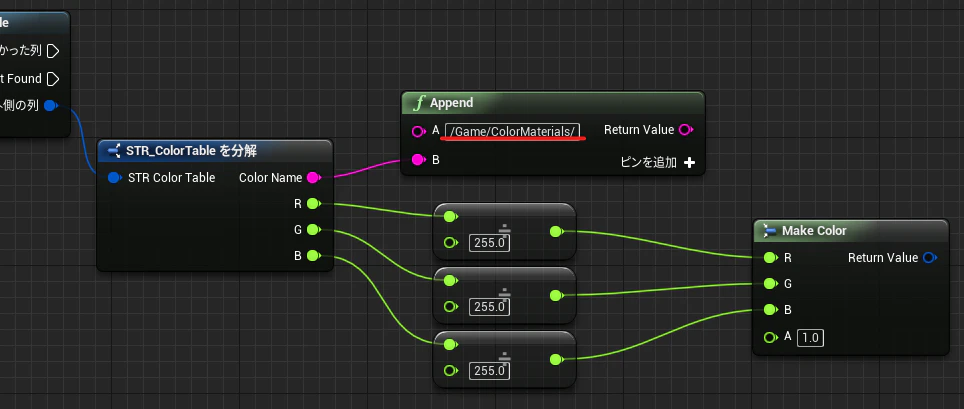Click the middle divide node's upper input pin
The width and height of the screenshot is (964, 409).
click(450, 280)
